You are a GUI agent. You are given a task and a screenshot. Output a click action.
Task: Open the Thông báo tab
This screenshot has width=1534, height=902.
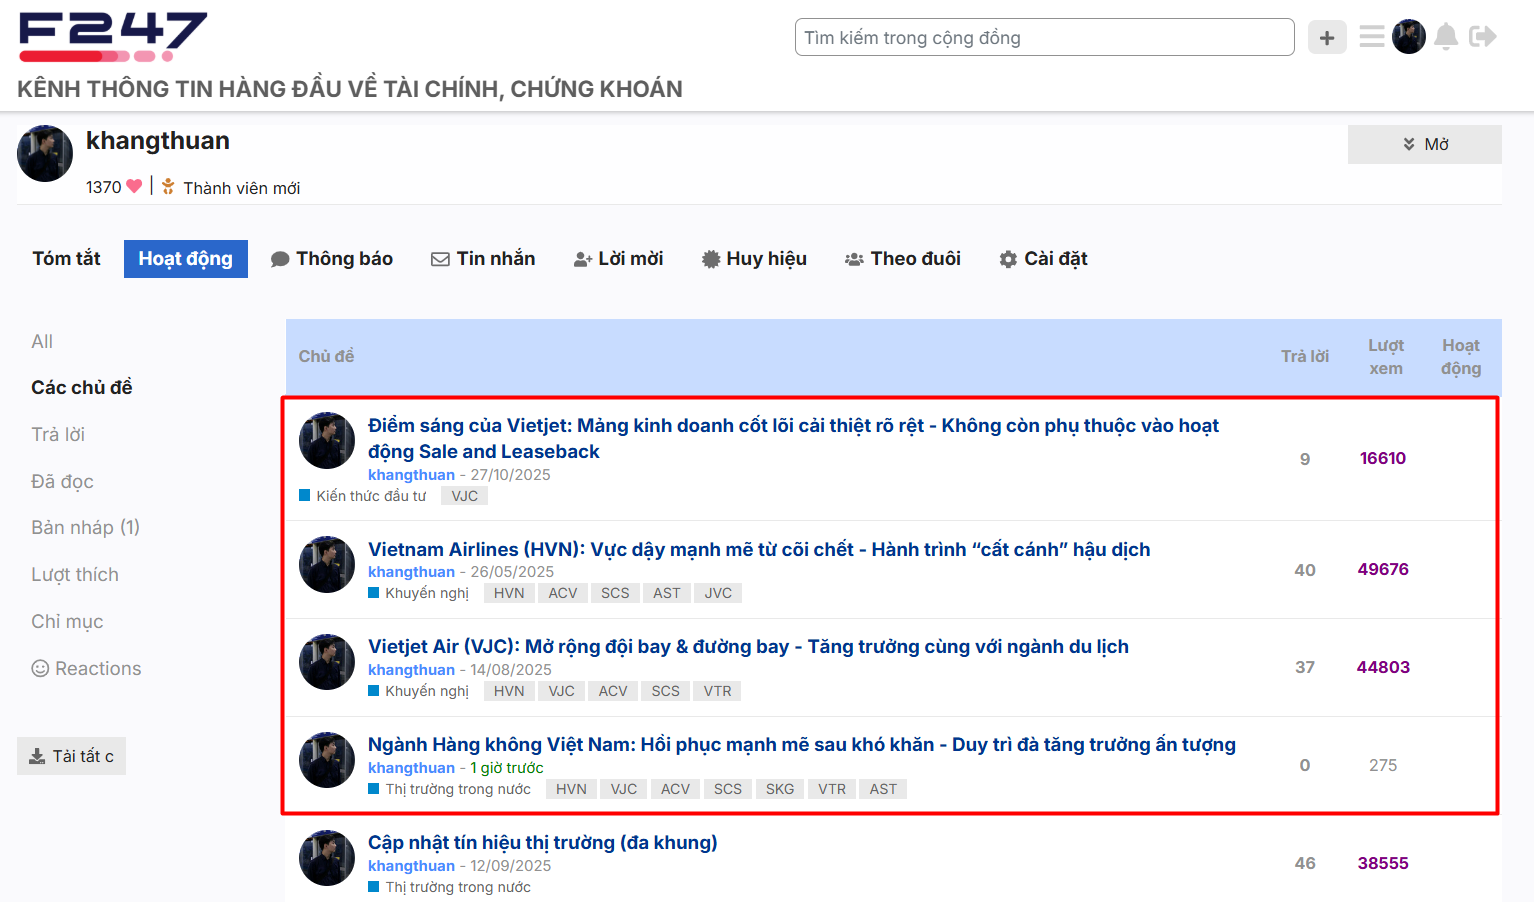pyautogui.click(x=332, y=259)
